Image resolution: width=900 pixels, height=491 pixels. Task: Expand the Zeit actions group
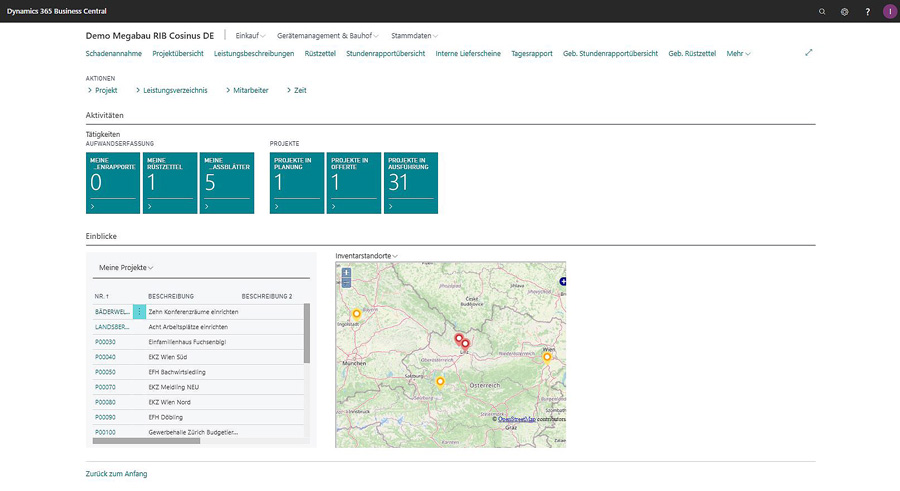pos(297,90)
